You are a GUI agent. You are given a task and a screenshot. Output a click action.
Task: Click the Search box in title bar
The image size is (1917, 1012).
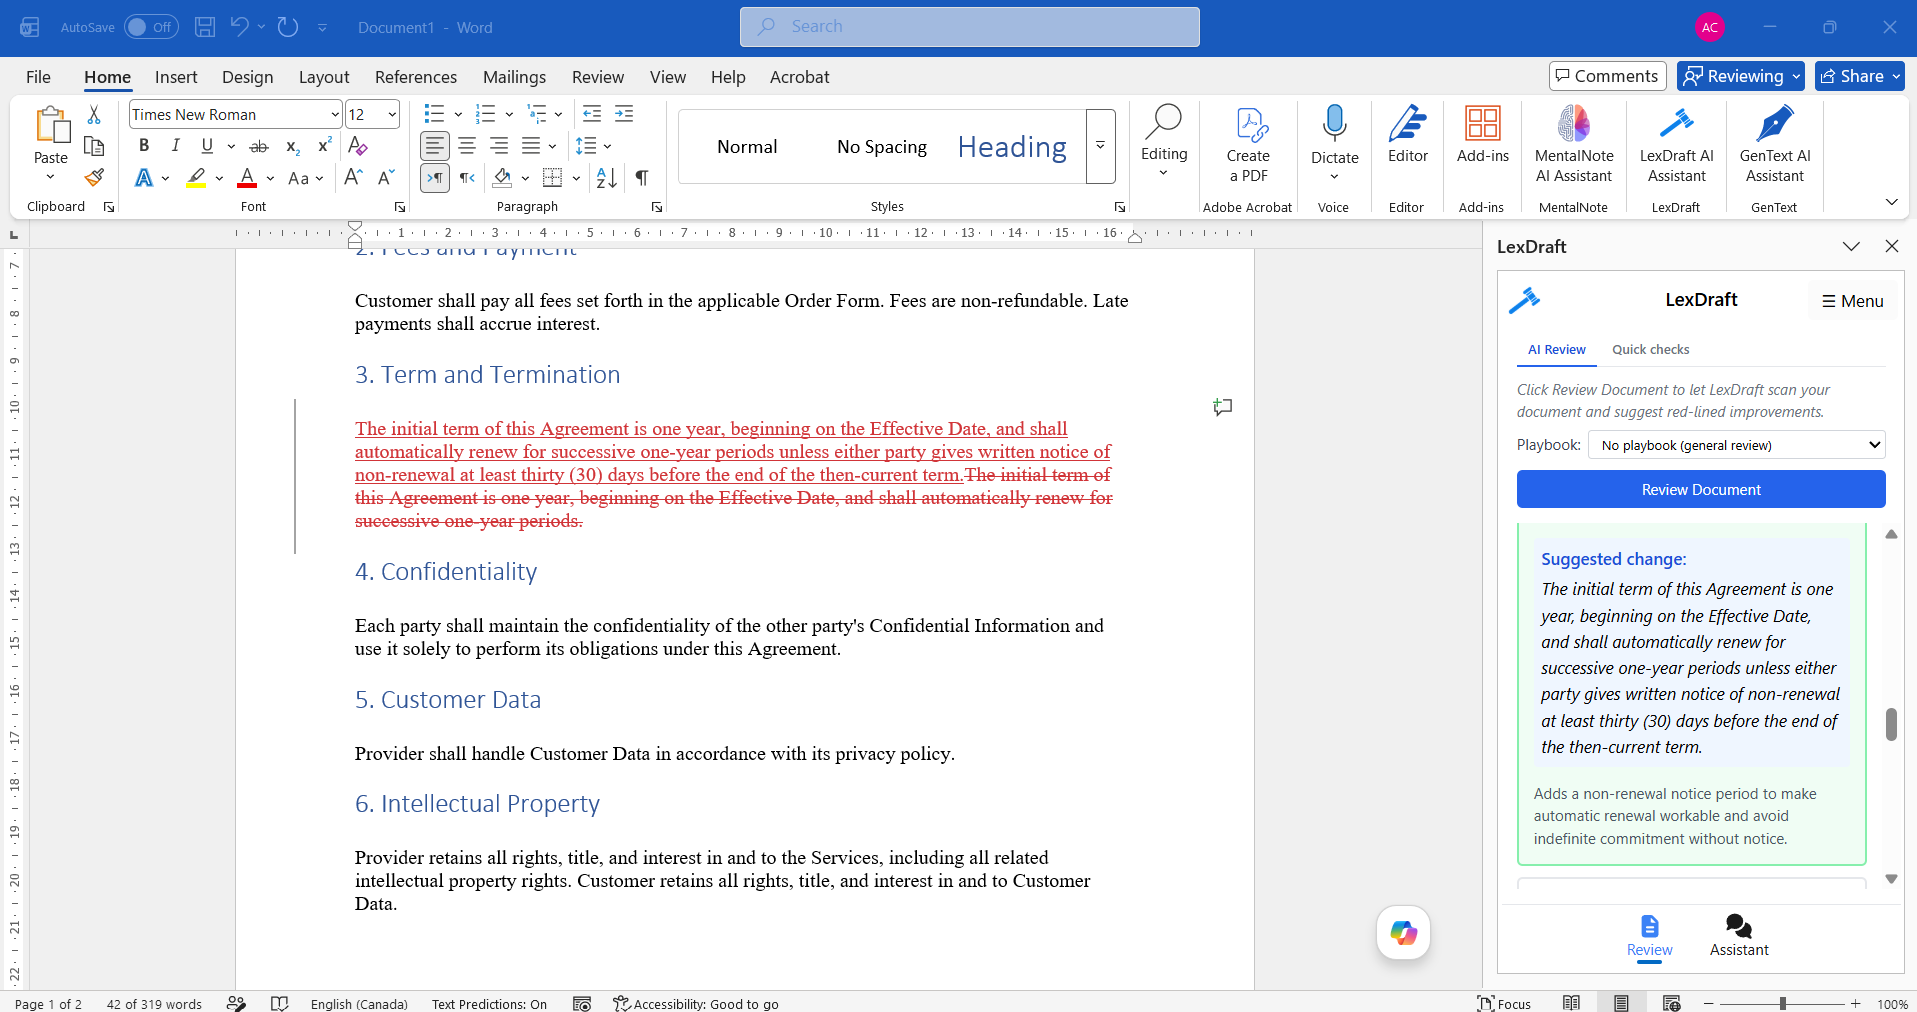[969, 27]
